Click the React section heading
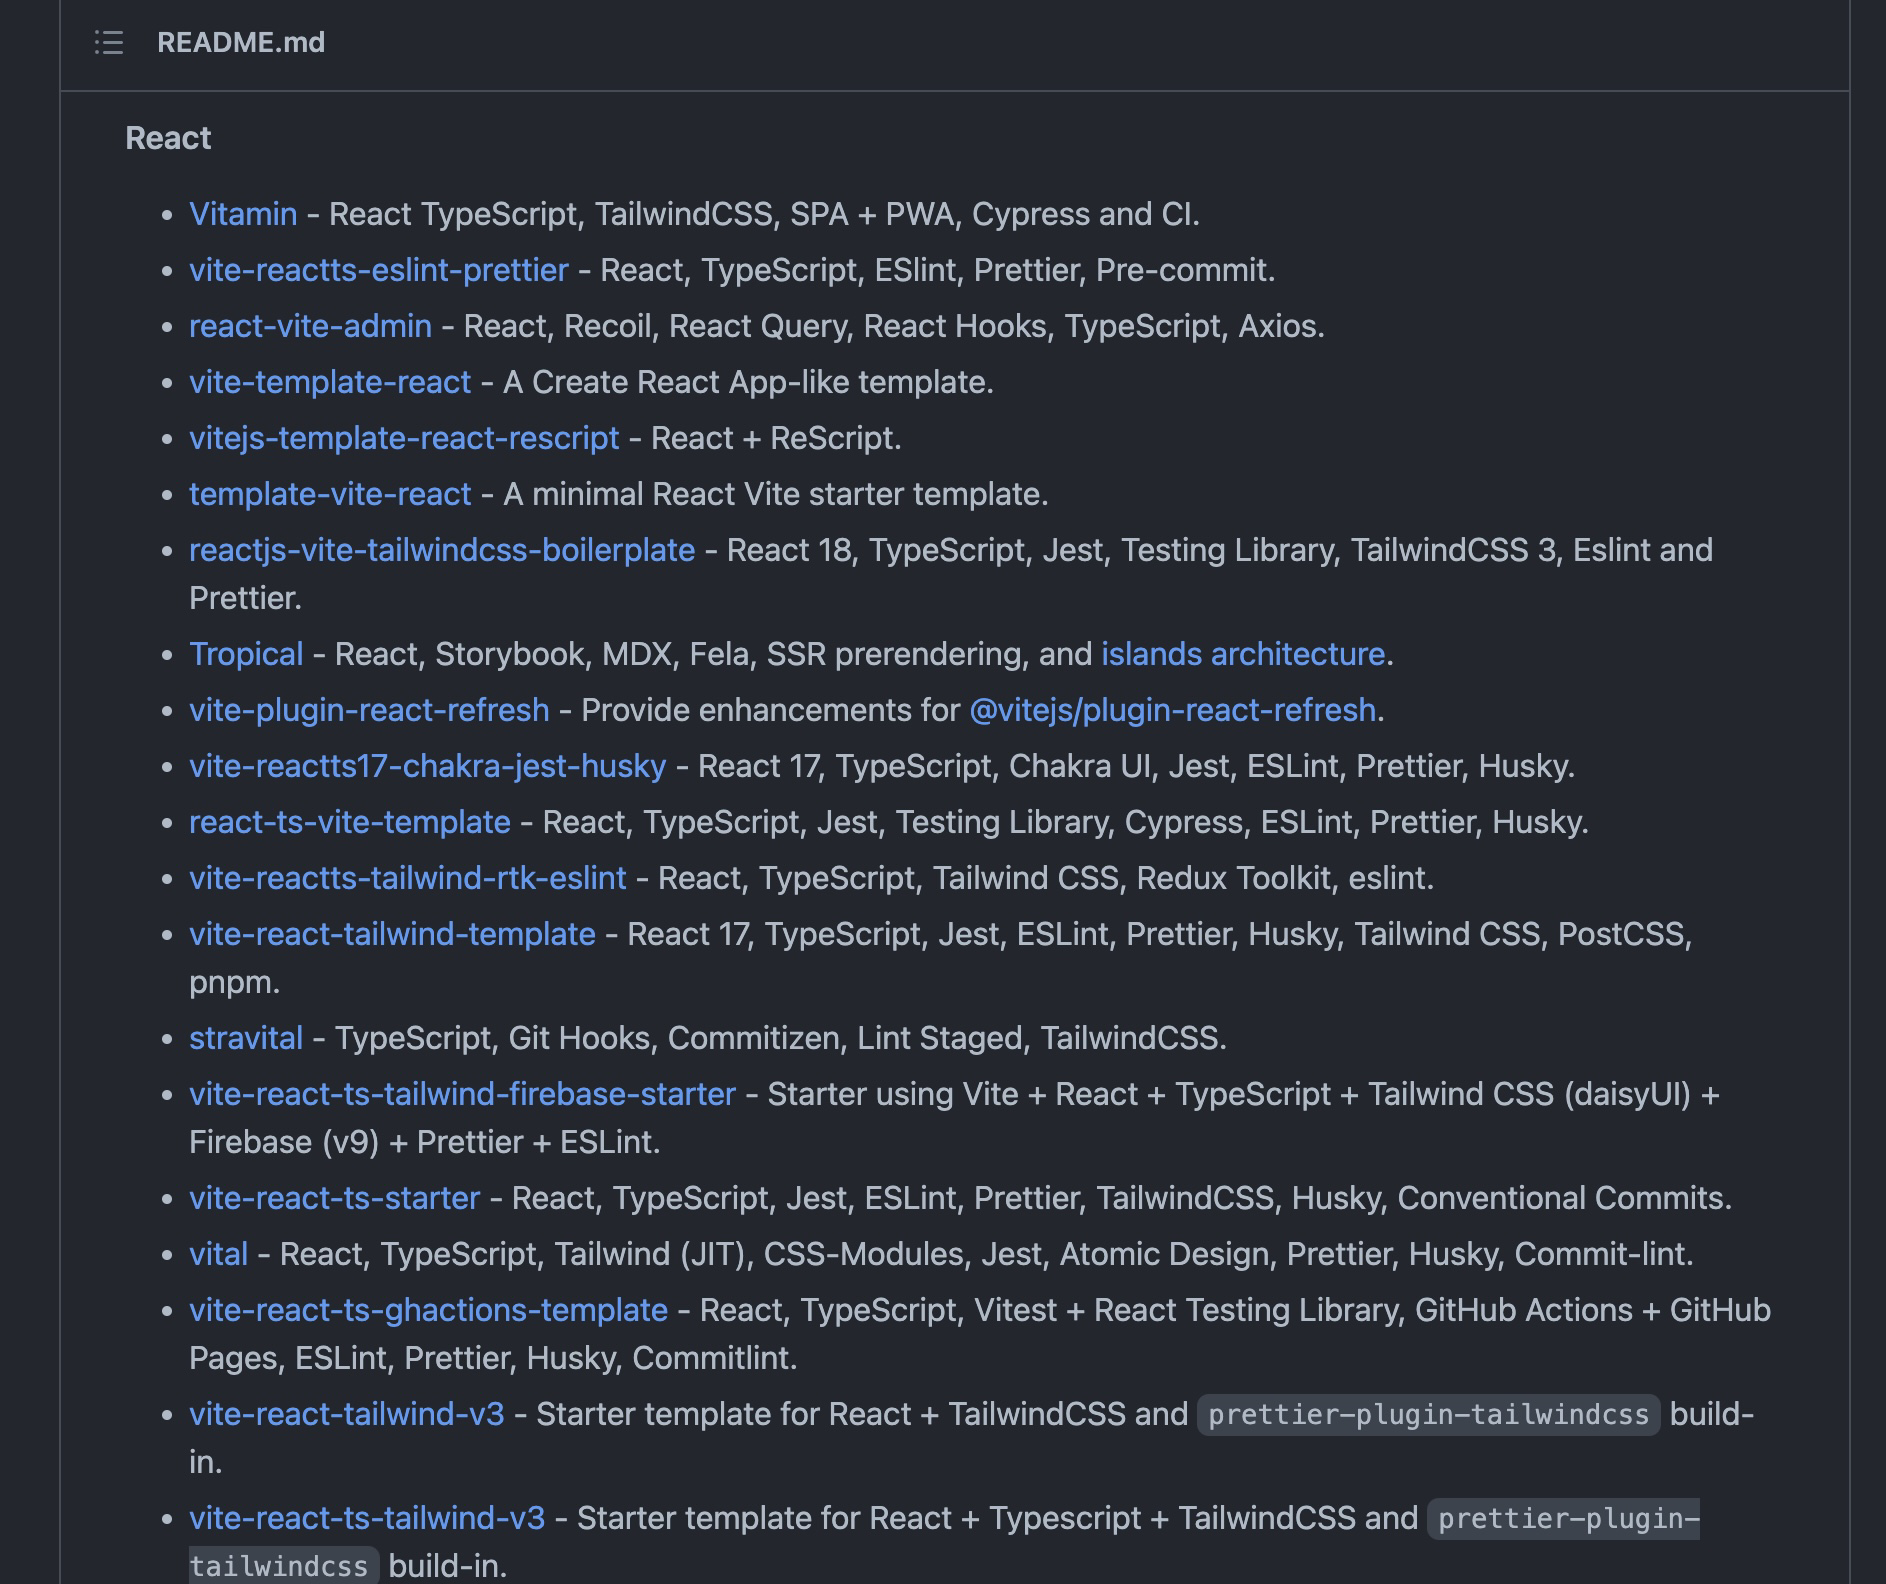Image resolution: width=1886 pixels, height=1584 pixels. click(168, 138)
